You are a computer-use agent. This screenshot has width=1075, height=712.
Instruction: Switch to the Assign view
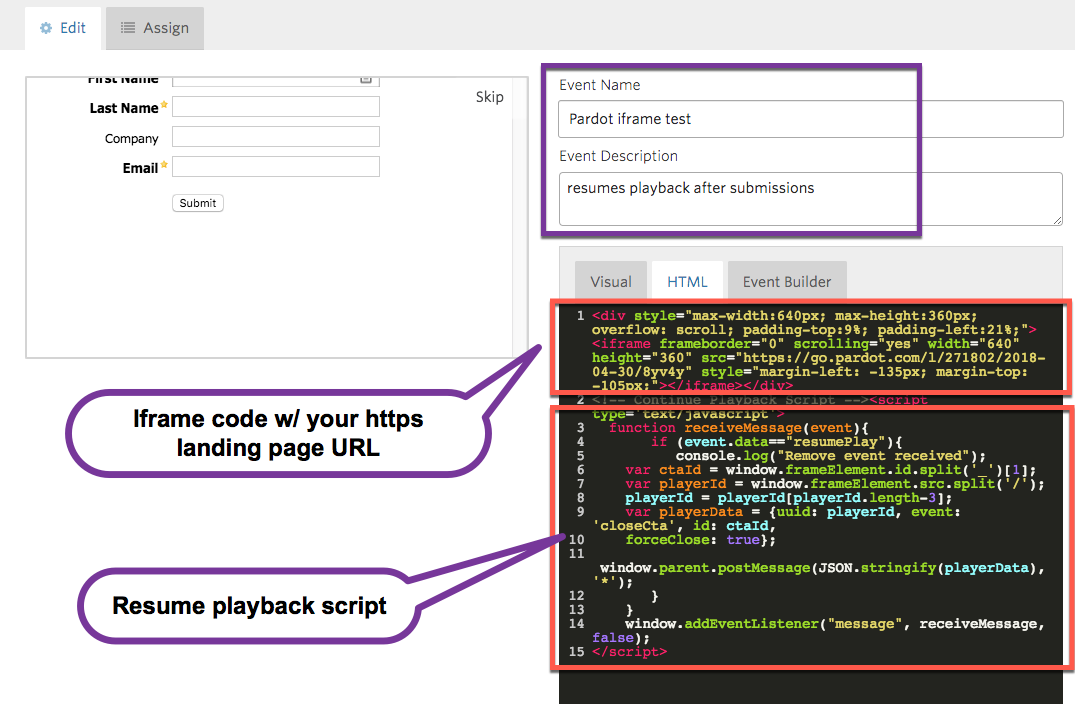coord(154,28)
